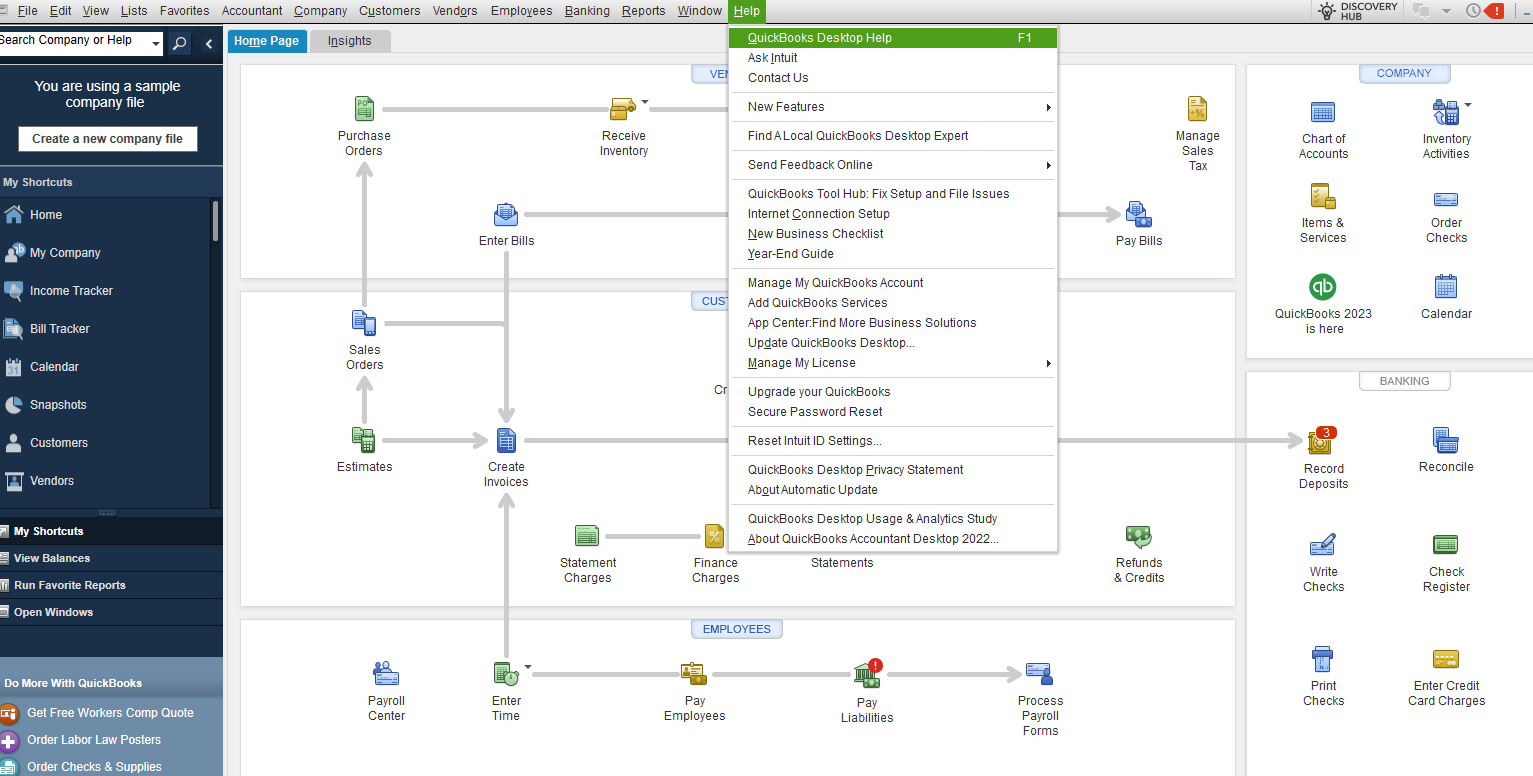The height and width of the screenshot is (776, 1533).
Task: Select Update QuickBooks Desktop menu entry
Action: click(x=831, y=343)
